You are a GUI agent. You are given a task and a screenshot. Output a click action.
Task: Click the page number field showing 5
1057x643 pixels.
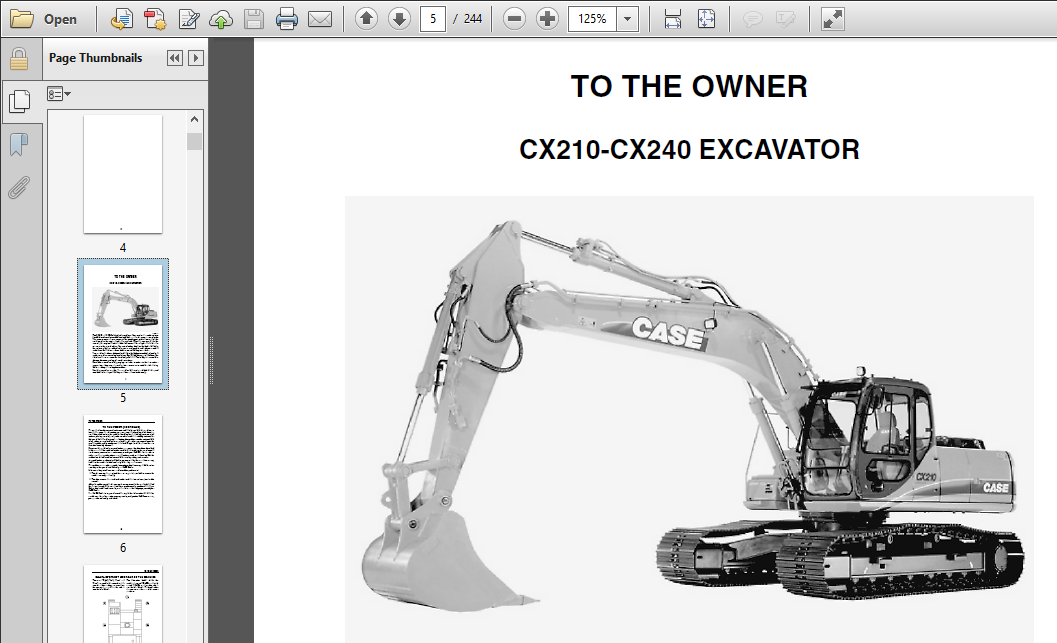coord(433,19)
